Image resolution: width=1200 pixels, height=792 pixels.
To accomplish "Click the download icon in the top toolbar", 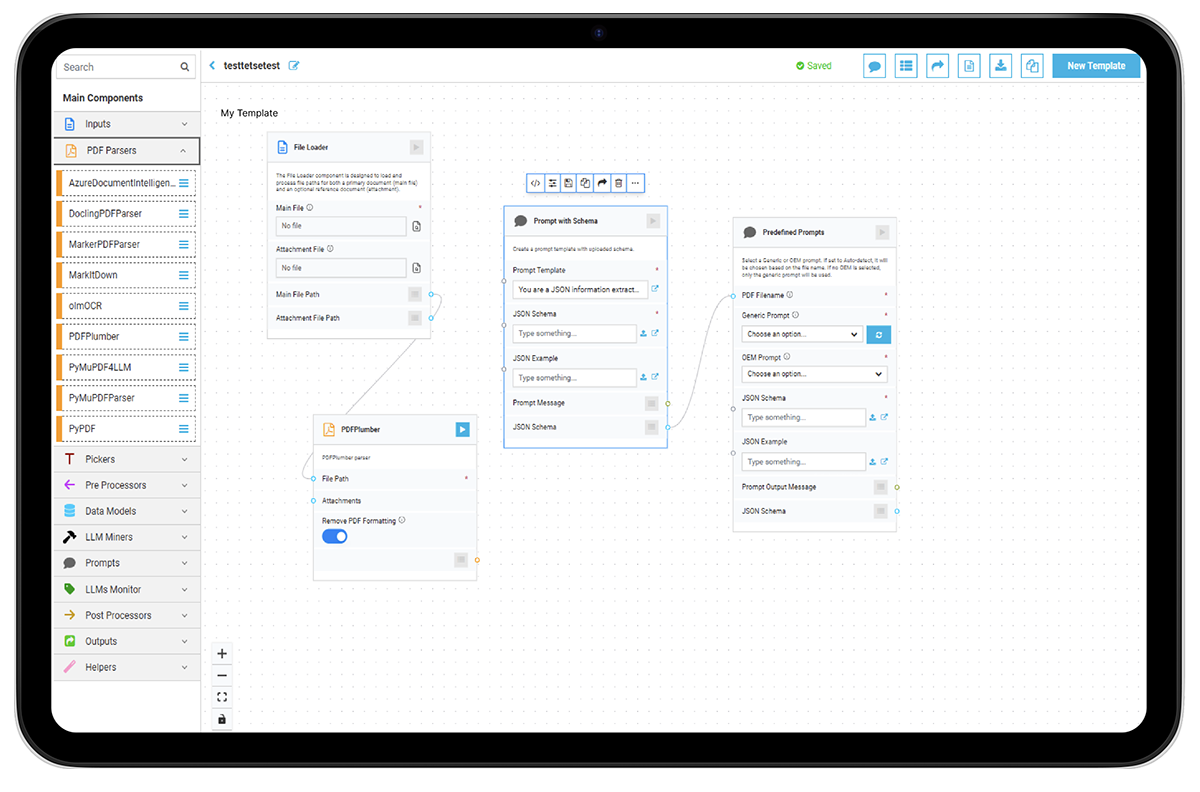I will pyautogui.click(x=1000, y=66).
